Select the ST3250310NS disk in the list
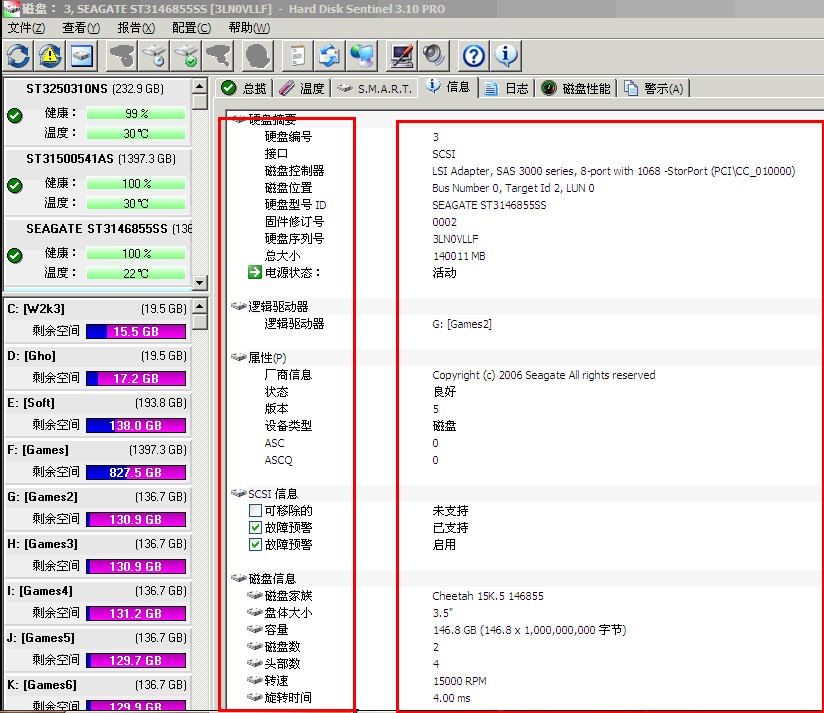This screenshot has width=824, height=713. coord(98,111)
